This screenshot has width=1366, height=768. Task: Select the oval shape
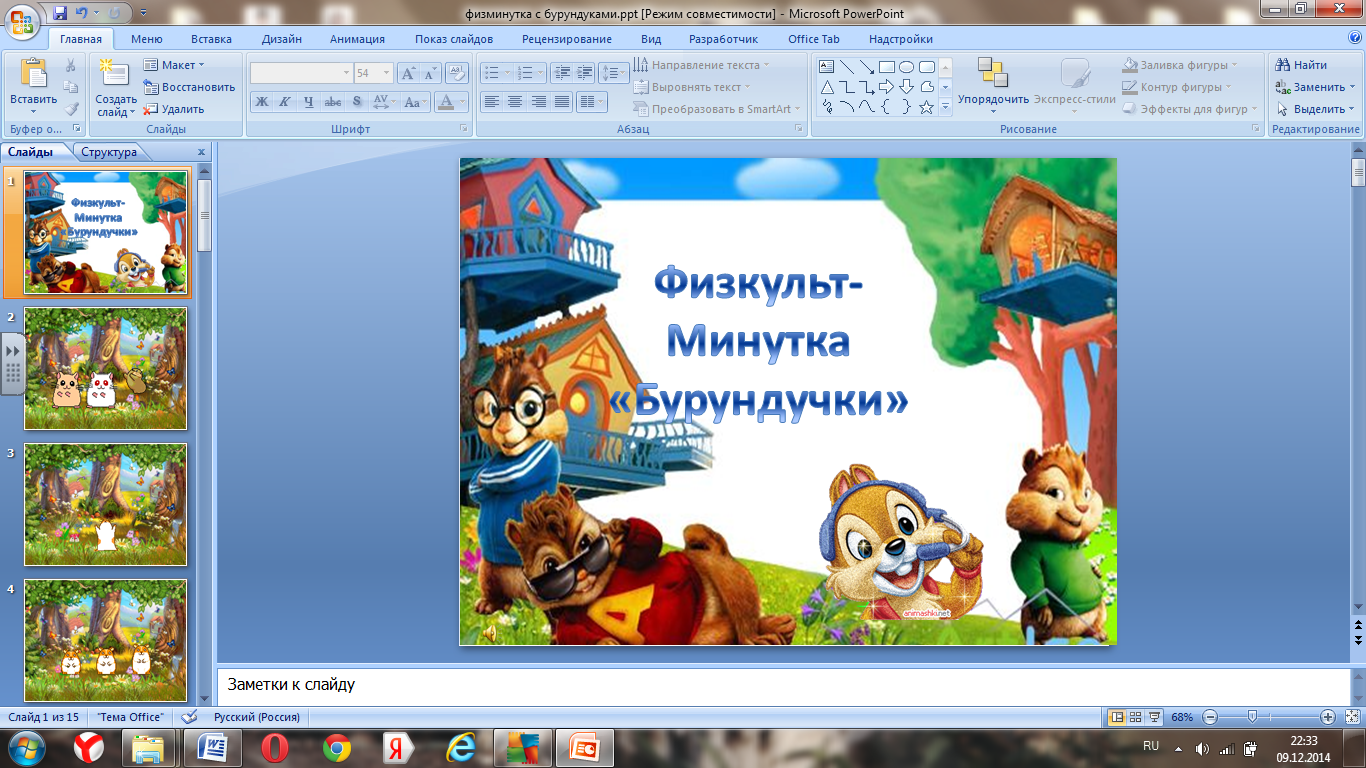coord(907,67)
